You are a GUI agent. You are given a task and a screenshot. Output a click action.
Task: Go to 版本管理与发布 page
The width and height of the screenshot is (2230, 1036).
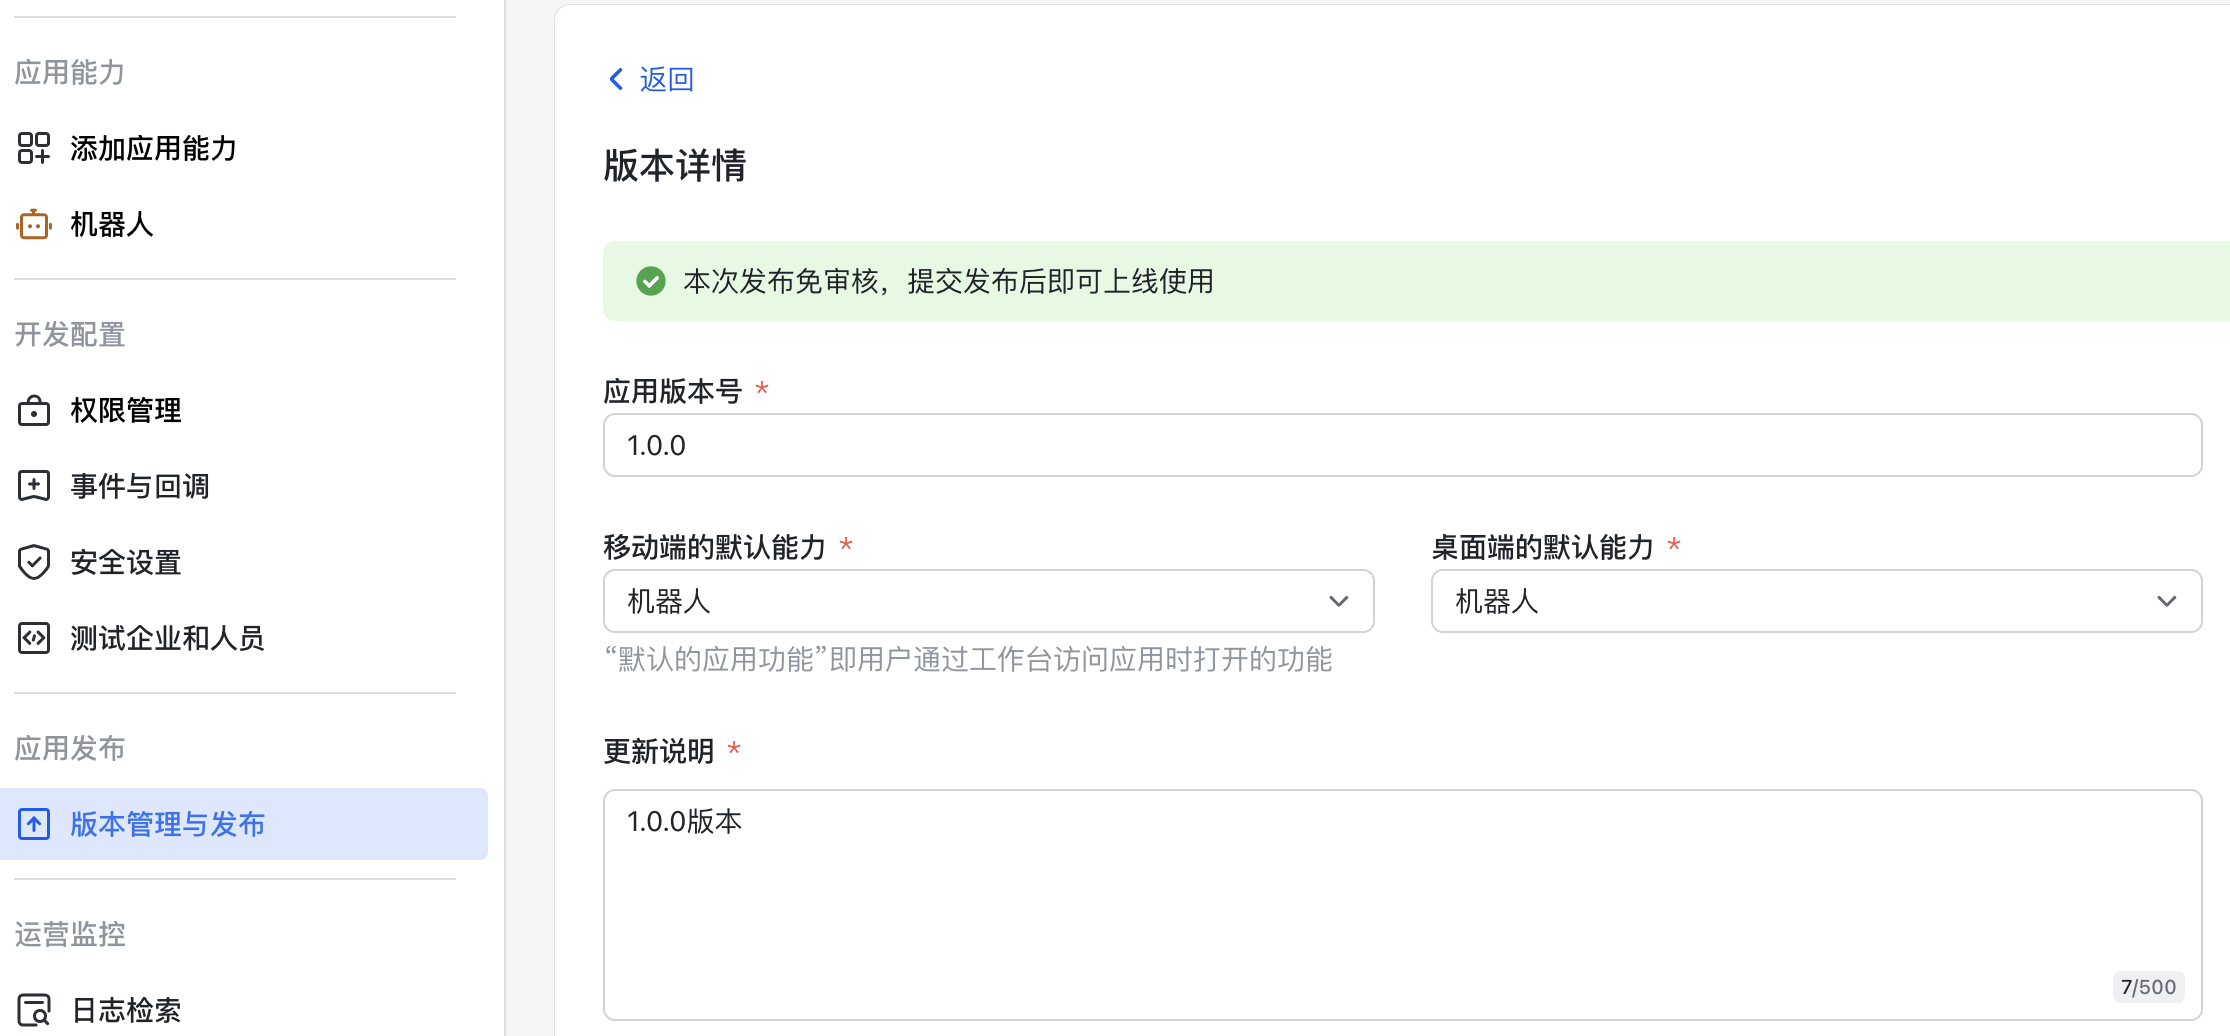(x=167, y=824)
